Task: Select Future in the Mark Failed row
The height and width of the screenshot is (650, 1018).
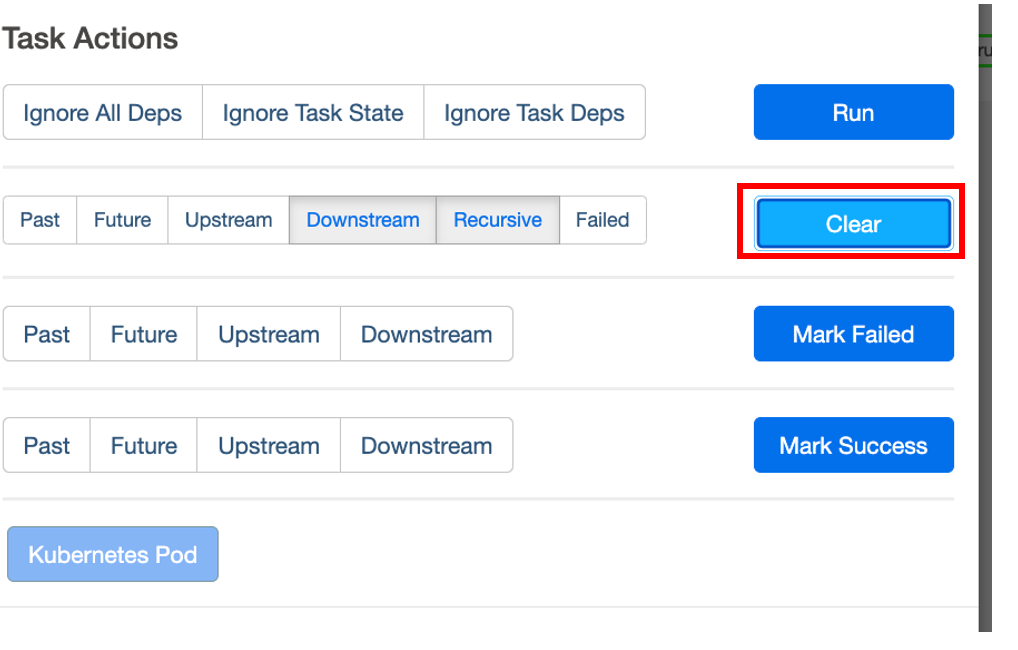Action: [x=144, y=334]
